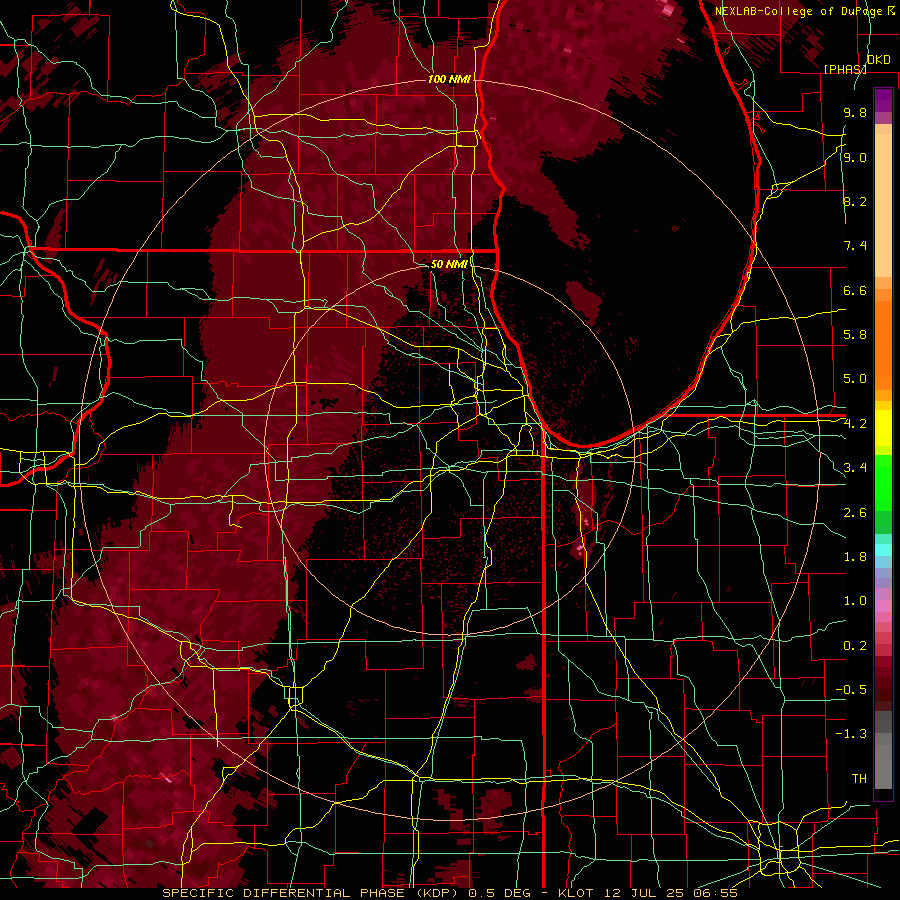Click the 4.2 value on the scale
The image size is (900, 900).
pos(855,424)
